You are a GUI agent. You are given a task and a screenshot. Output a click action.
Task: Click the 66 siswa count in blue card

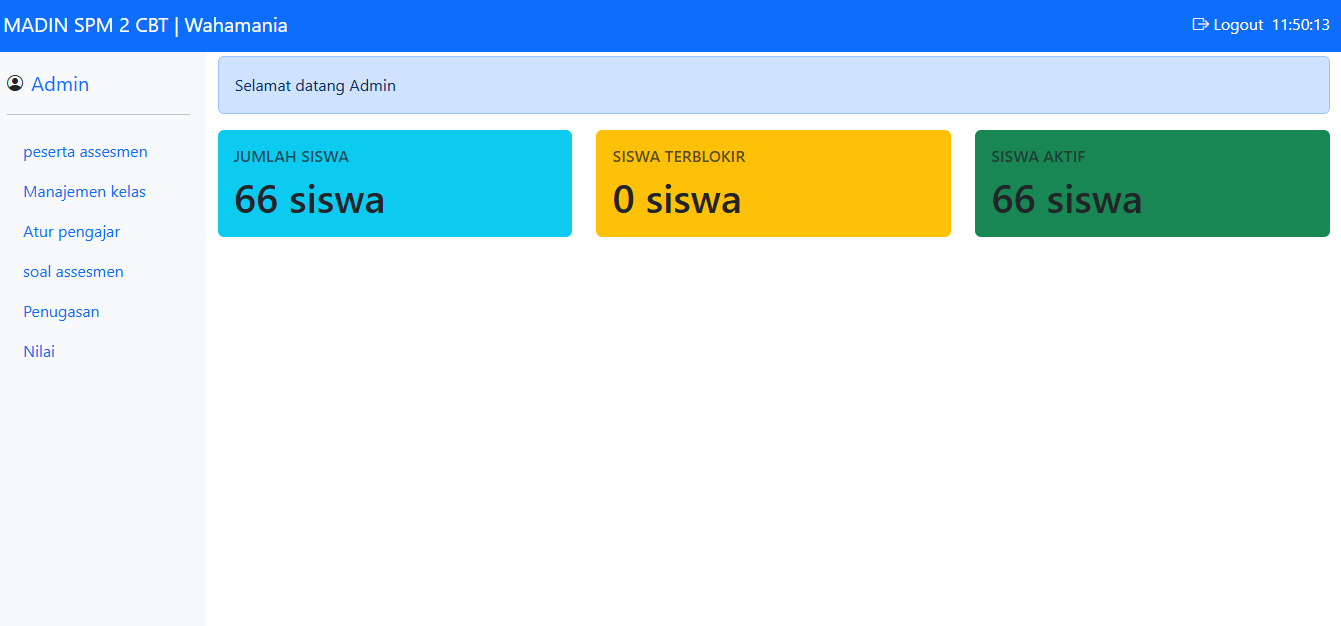coord(309,200)
